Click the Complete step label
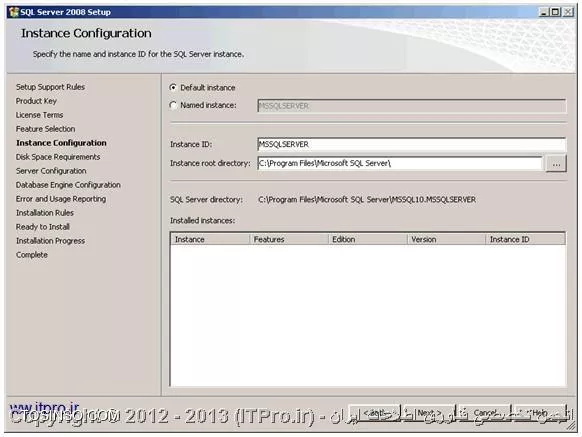The height and width of the screenshot is (437, 582). [x=32, y=255]
